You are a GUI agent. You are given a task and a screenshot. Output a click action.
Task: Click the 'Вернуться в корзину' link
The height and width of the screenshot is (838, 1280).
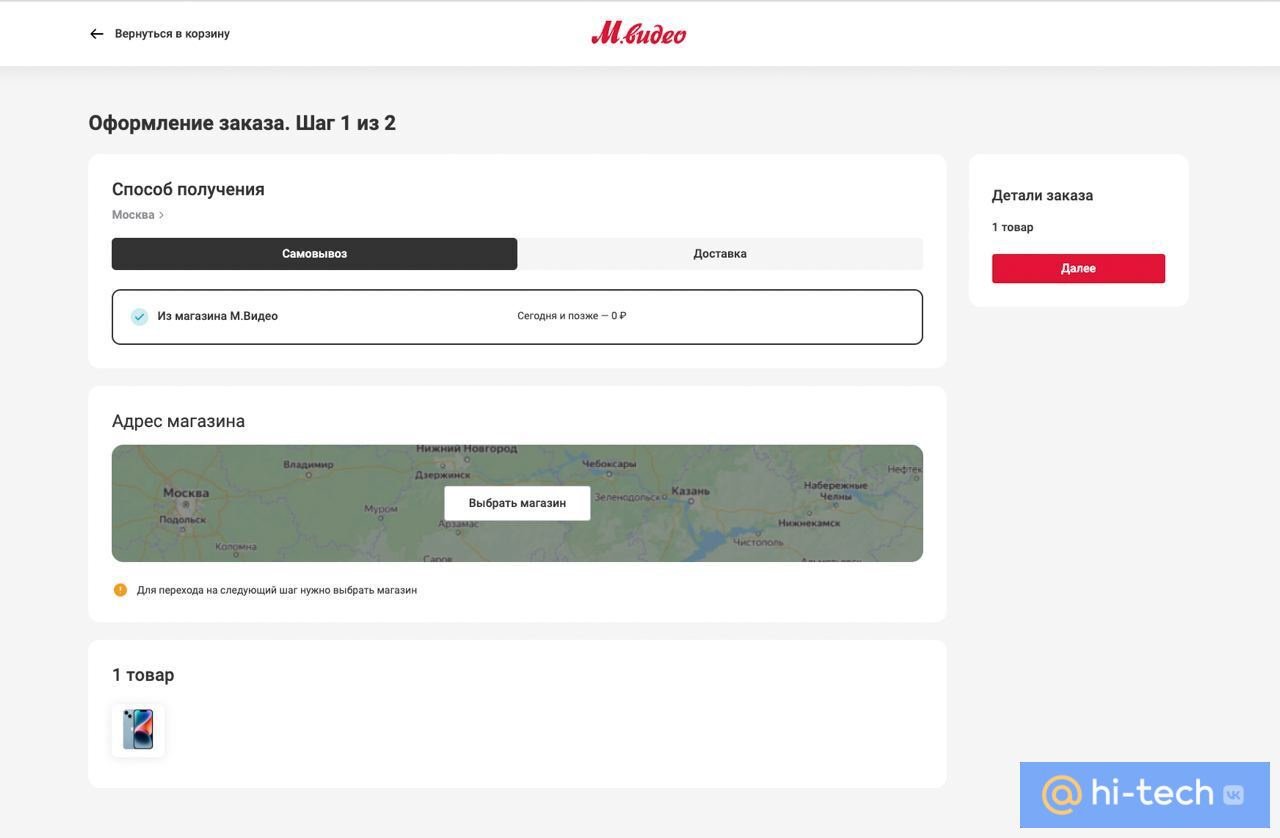tap(172, 34)
